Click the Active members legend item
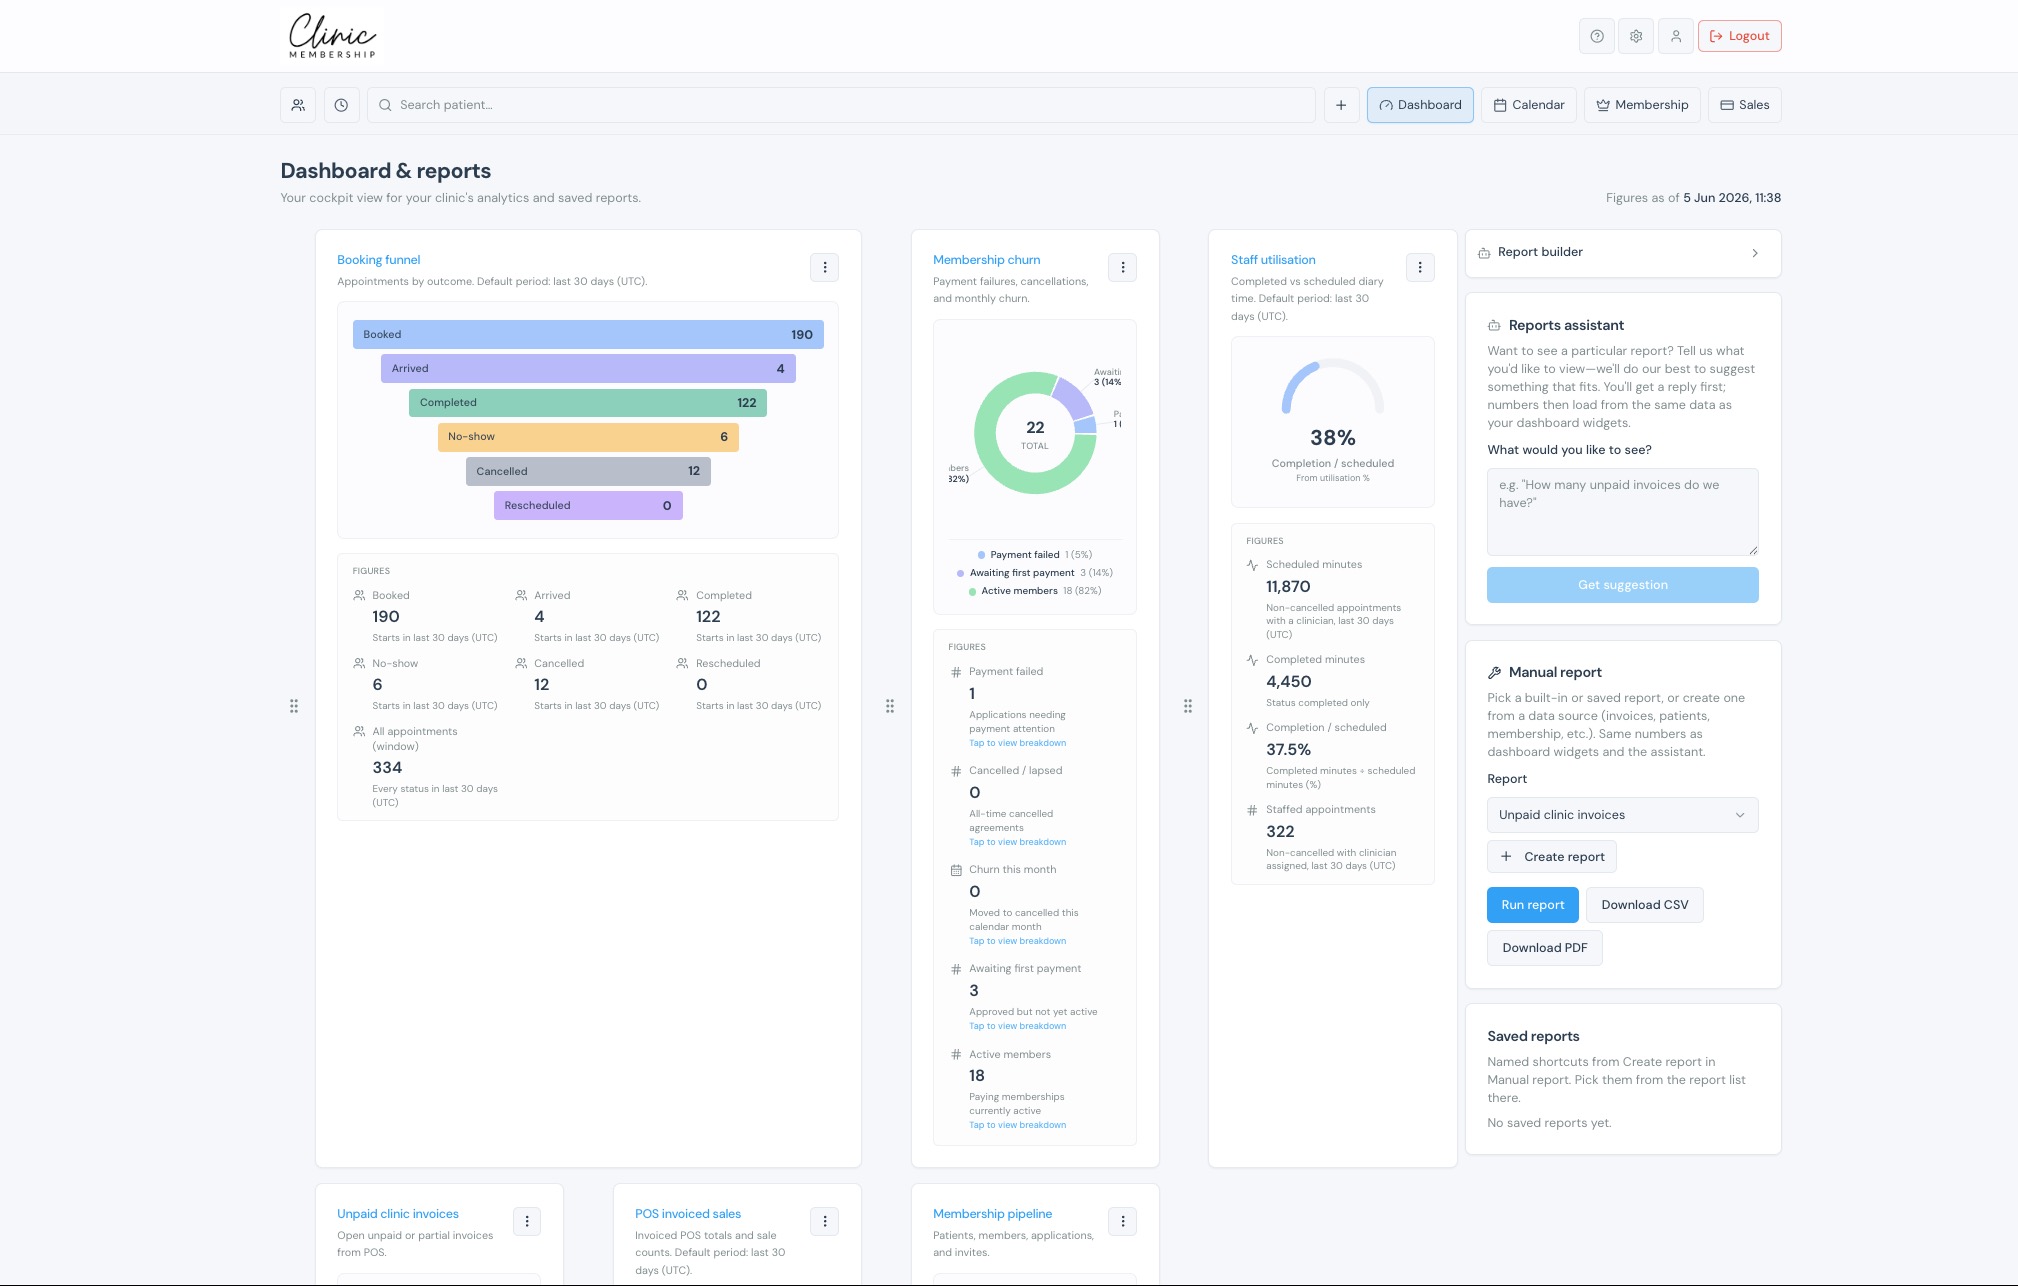The height and width of the screenshot is (1286, 2018). [x=1034, y=591]
